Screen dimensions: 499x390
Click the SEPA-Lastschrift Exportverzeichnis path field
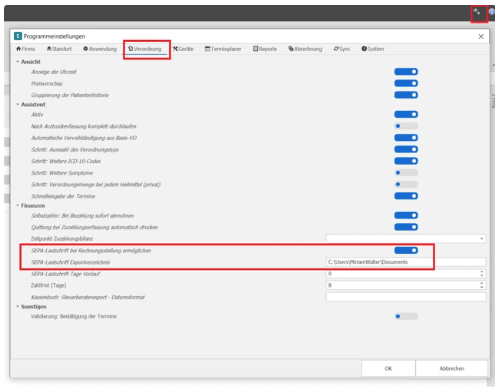[406, 262]
